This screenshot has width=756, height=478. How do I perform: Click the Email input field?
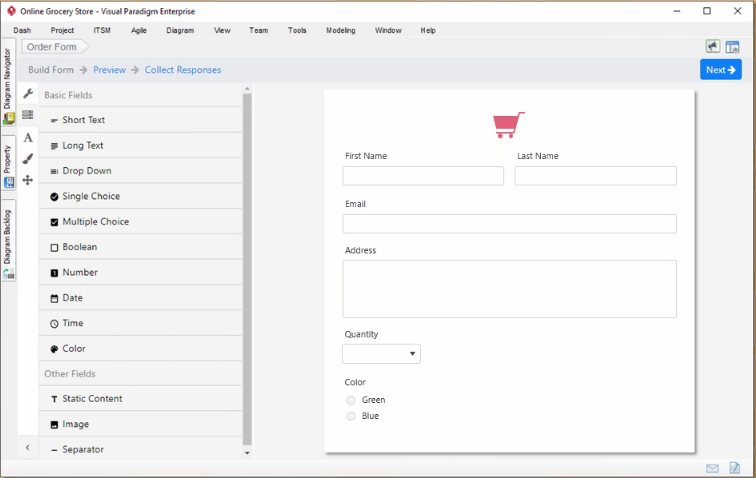pos(509,224)
